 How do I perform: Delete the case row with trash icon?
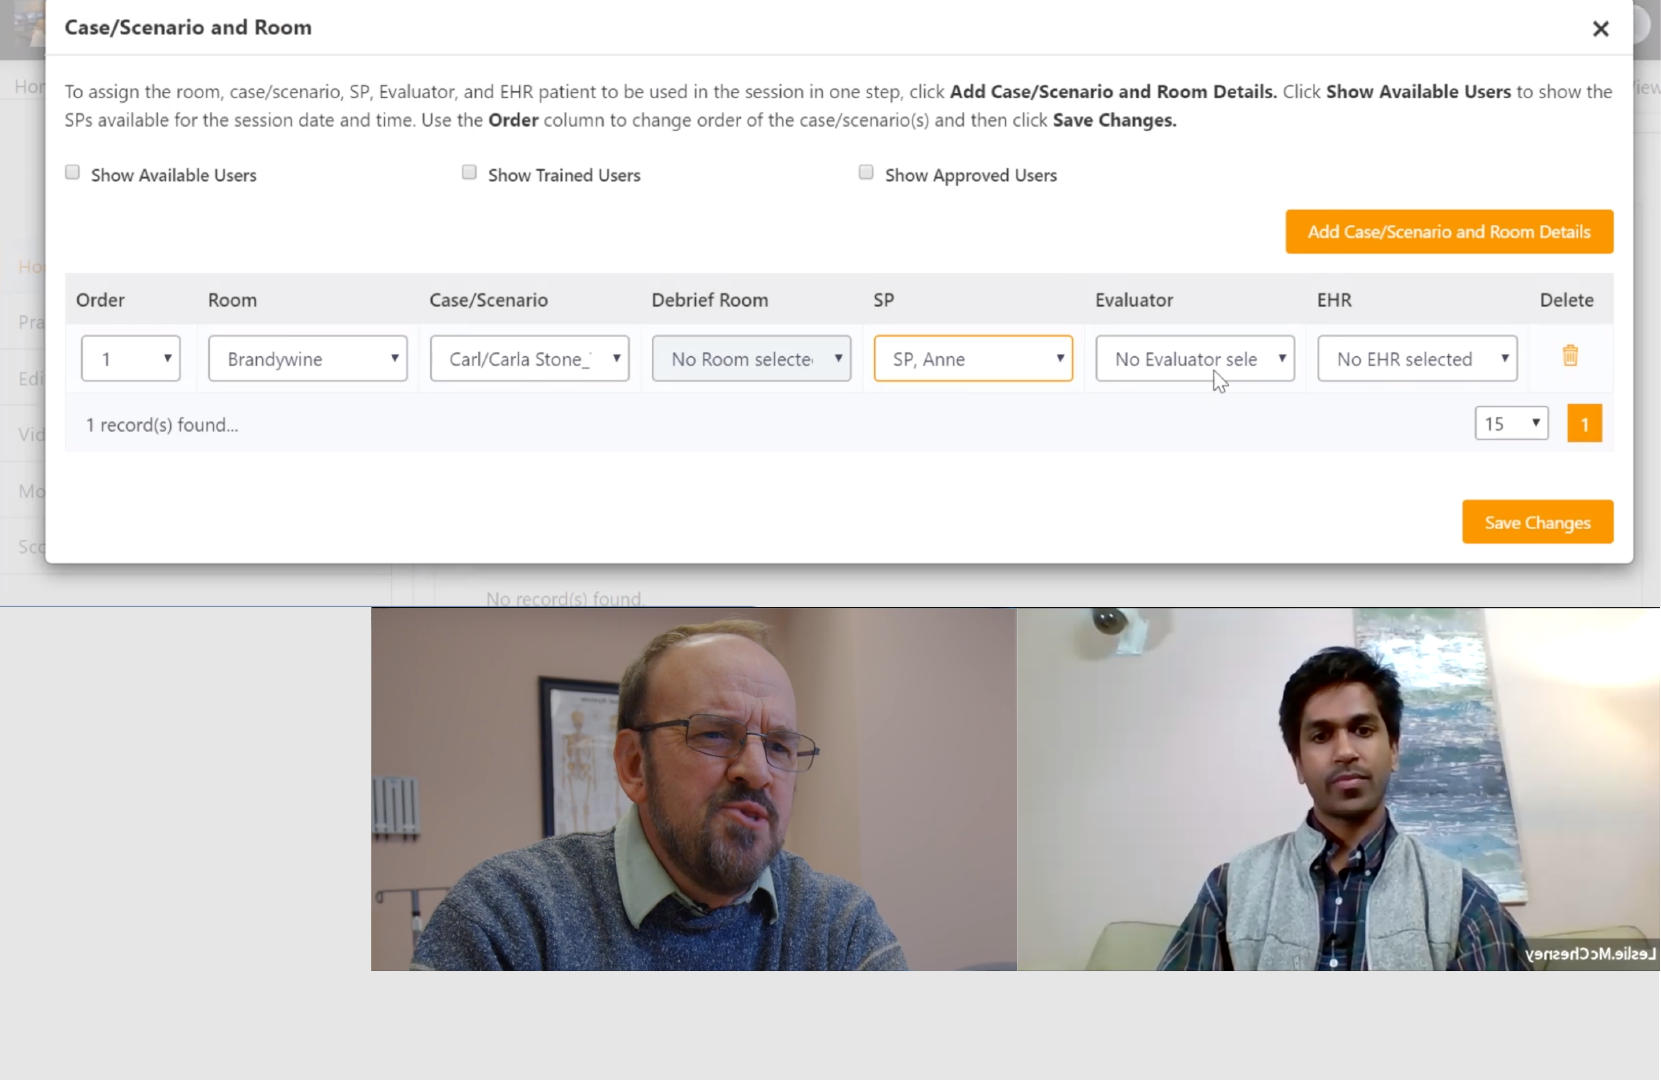(1569, 356)
